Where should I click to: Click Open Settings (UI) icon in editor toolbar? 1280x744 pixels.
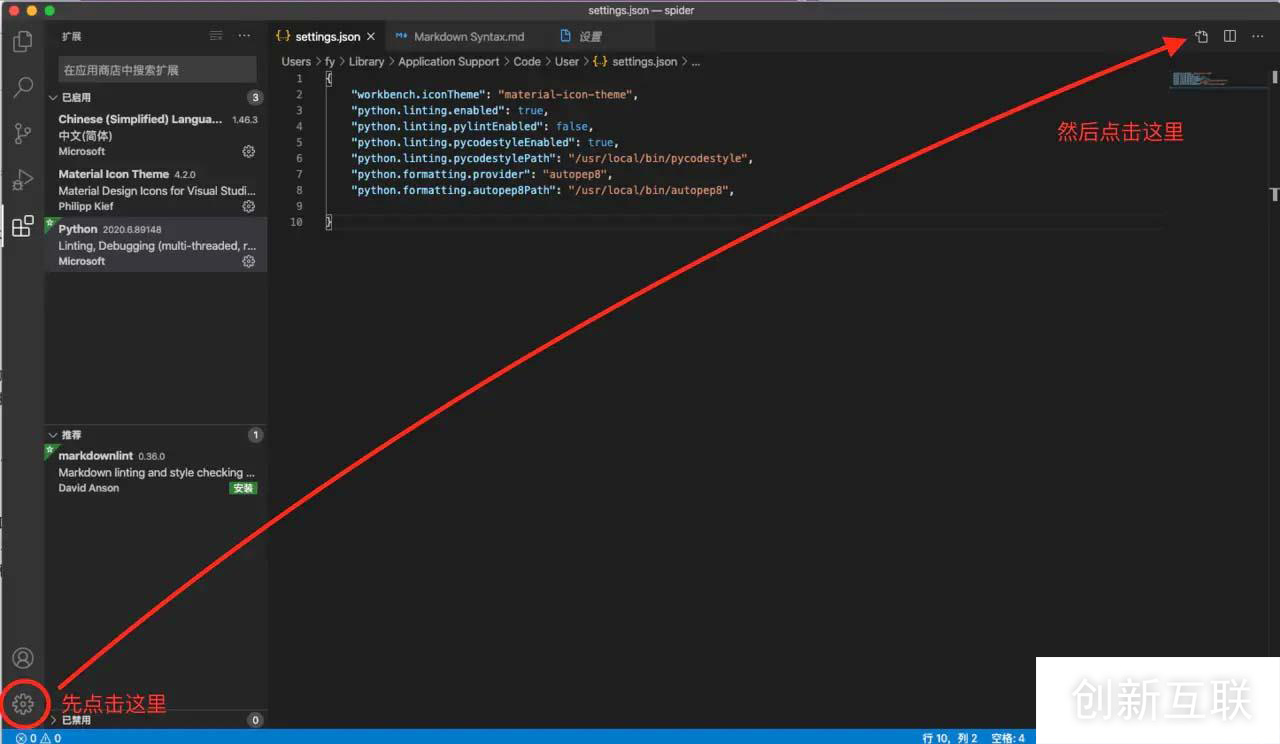[x=1201, y=36]
